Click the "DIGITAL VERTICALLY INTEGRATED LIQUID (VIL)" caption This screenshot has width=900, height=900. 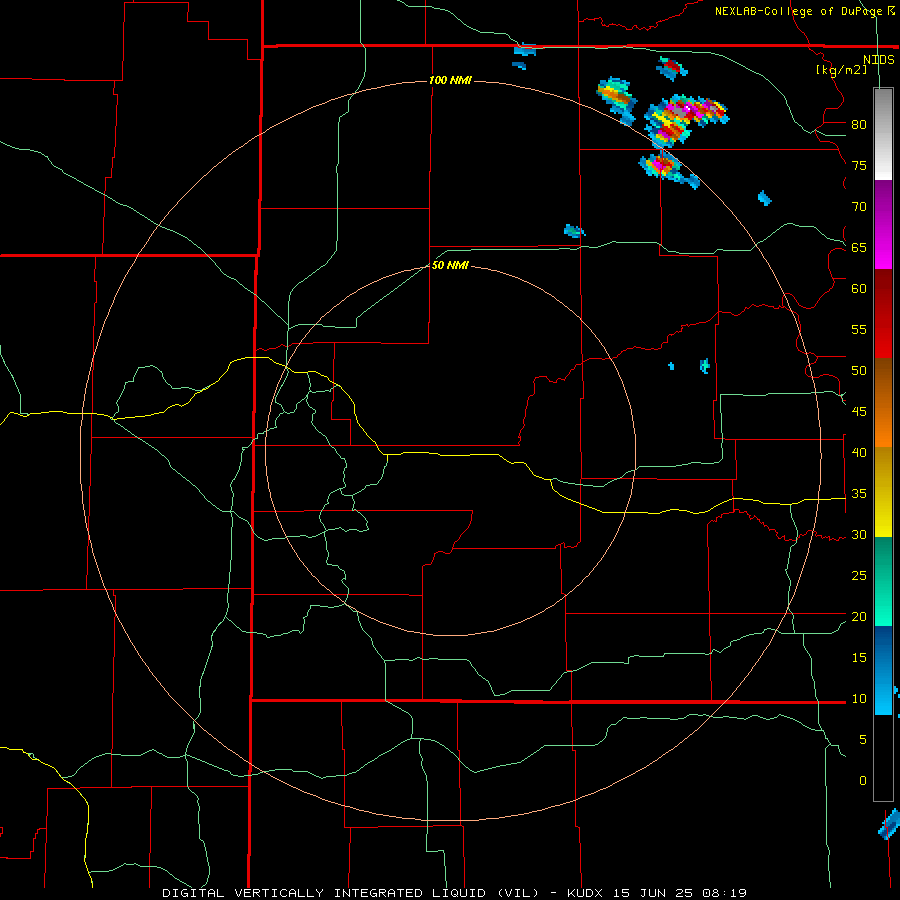pyautogui.click(x=350, y=893)
